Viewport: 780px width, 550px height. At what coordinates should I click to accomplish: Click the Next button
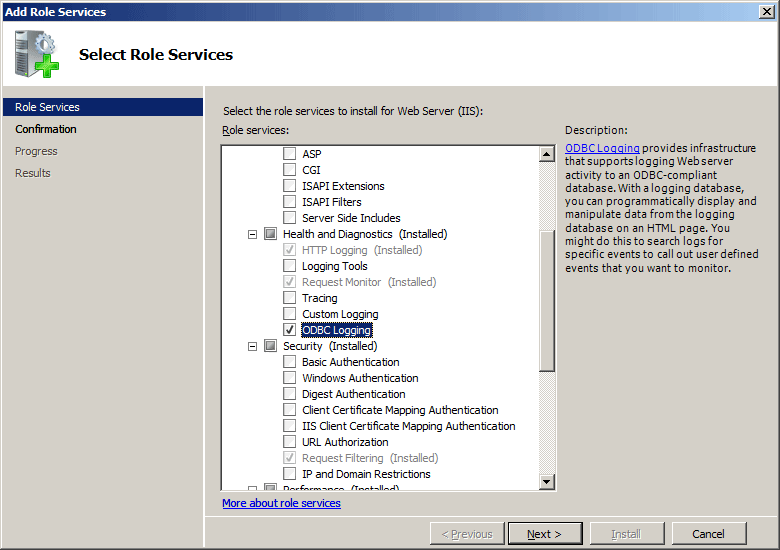[x=545, y=534]
